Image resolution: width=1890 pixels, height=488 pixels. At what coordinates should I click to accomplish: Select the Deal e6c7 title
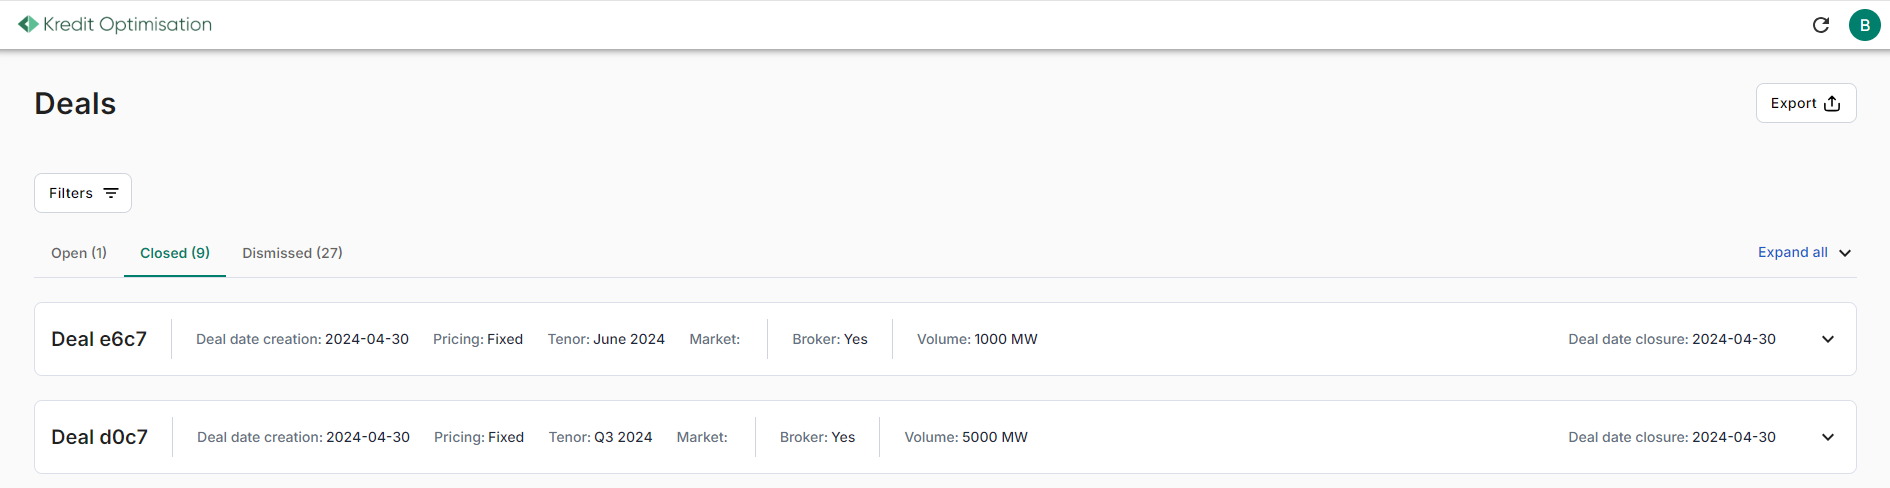[x=99, y=339]
